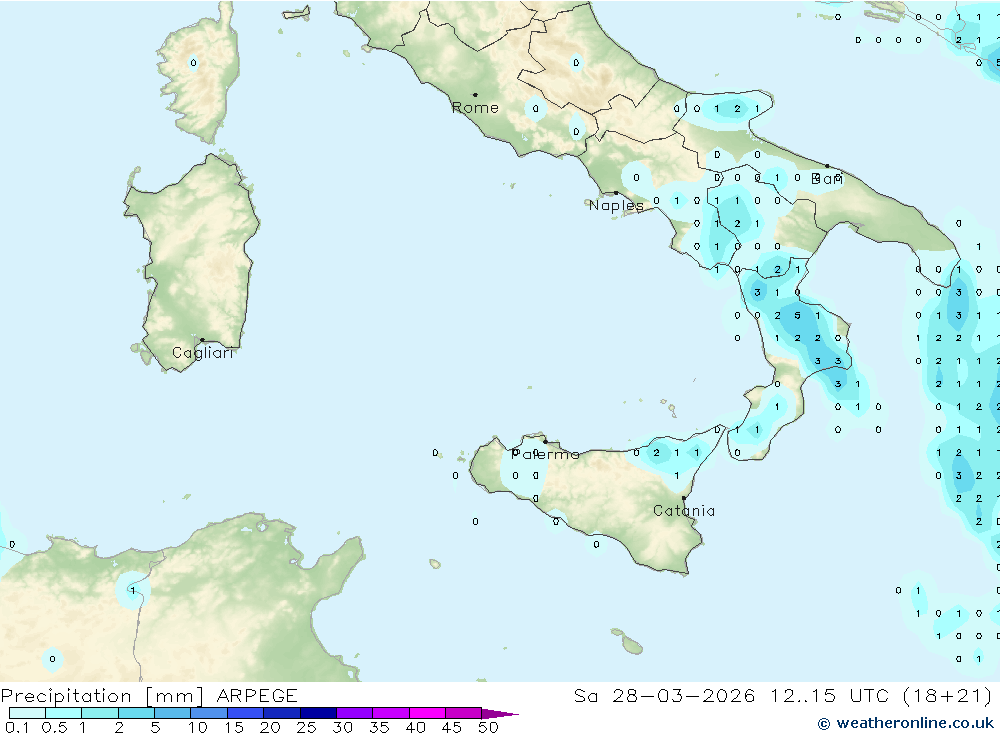
Task: Click legend label '25'
Action: [x=306, y=727]
